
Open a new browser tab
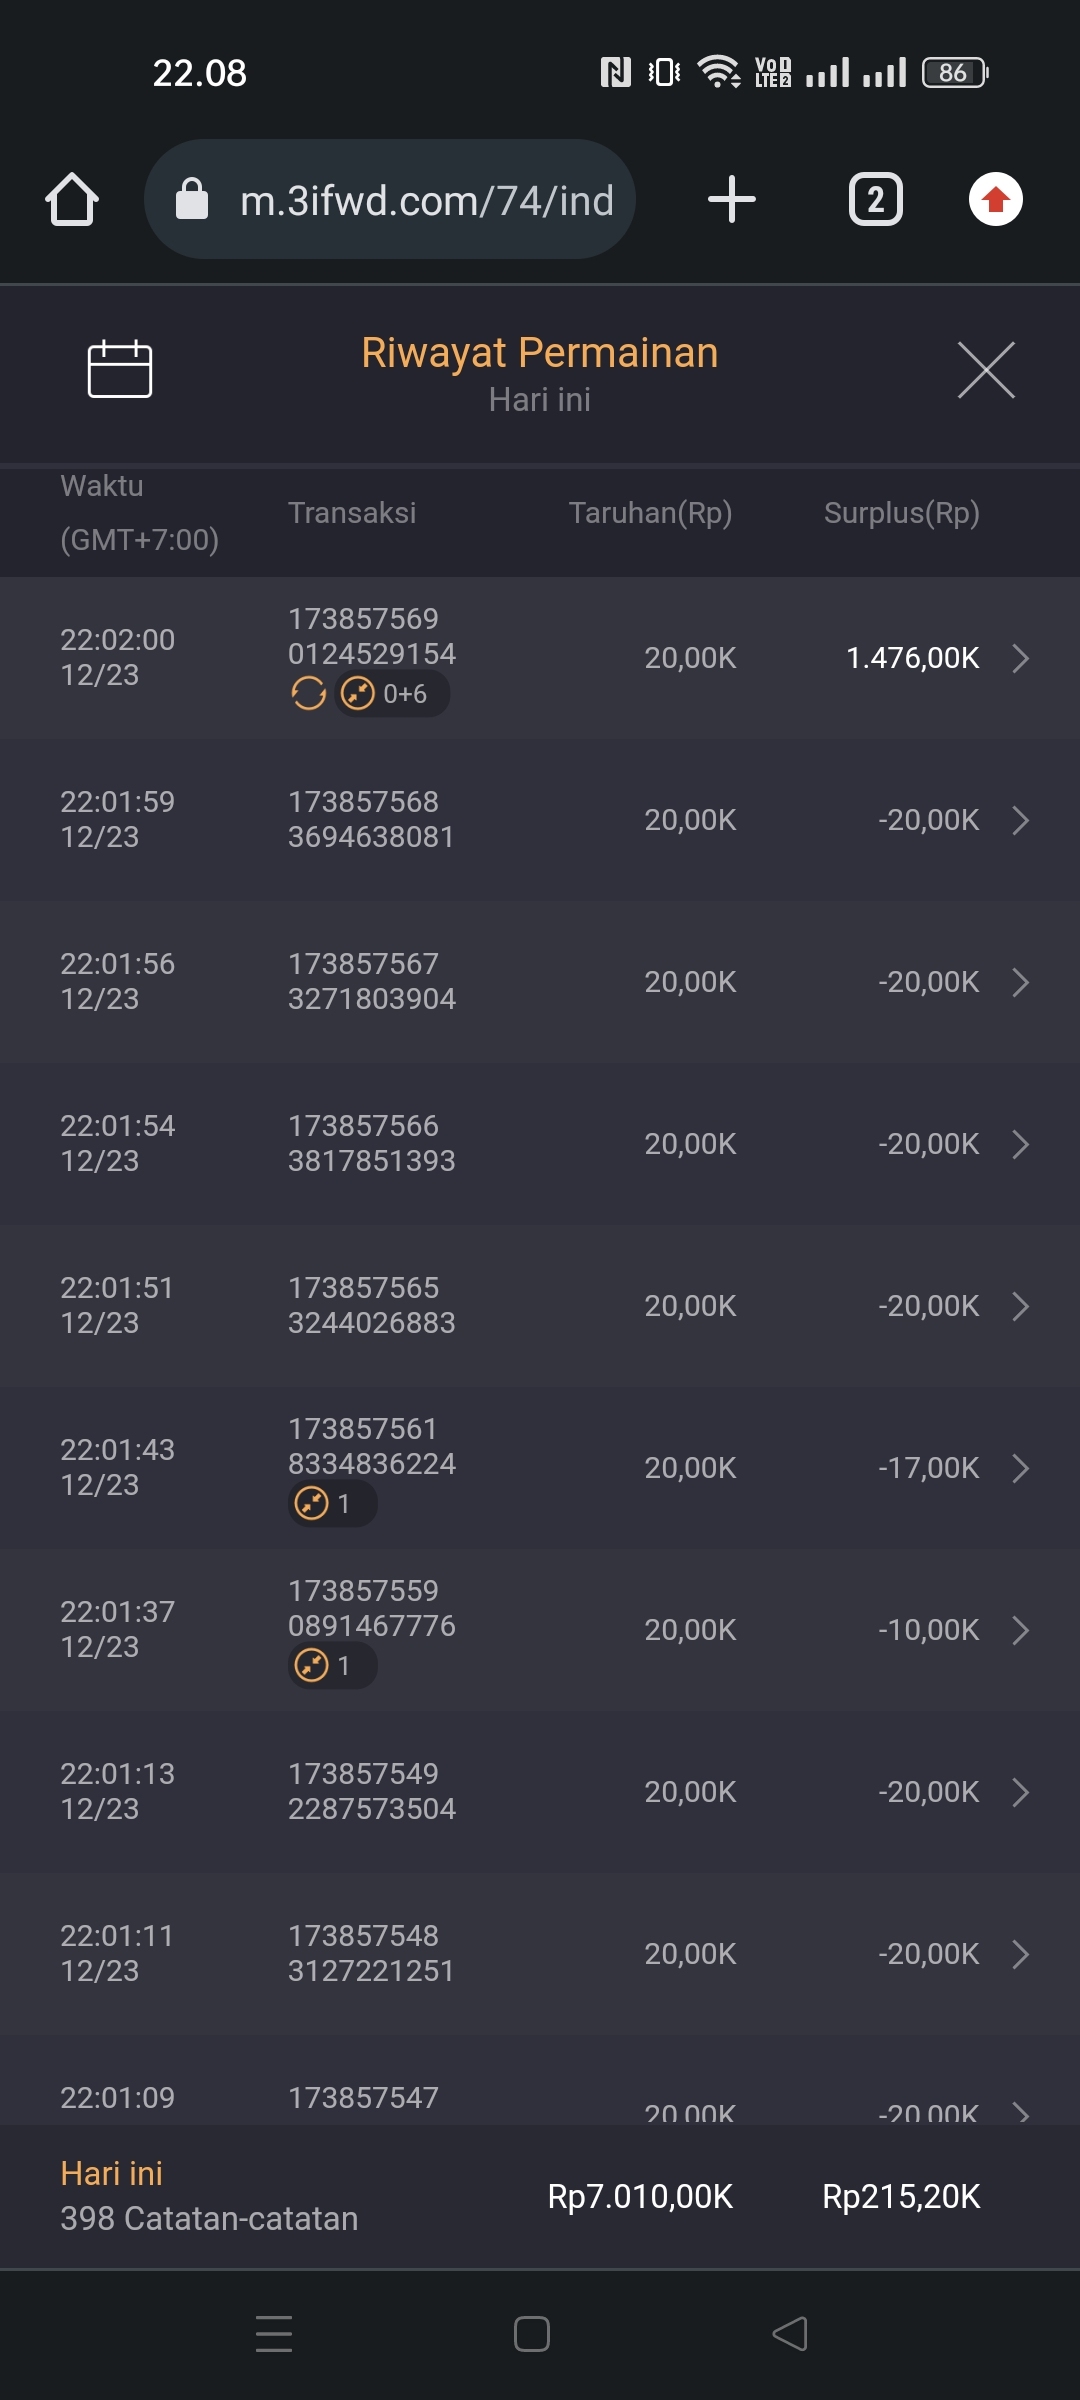click(x=732, y=199)
